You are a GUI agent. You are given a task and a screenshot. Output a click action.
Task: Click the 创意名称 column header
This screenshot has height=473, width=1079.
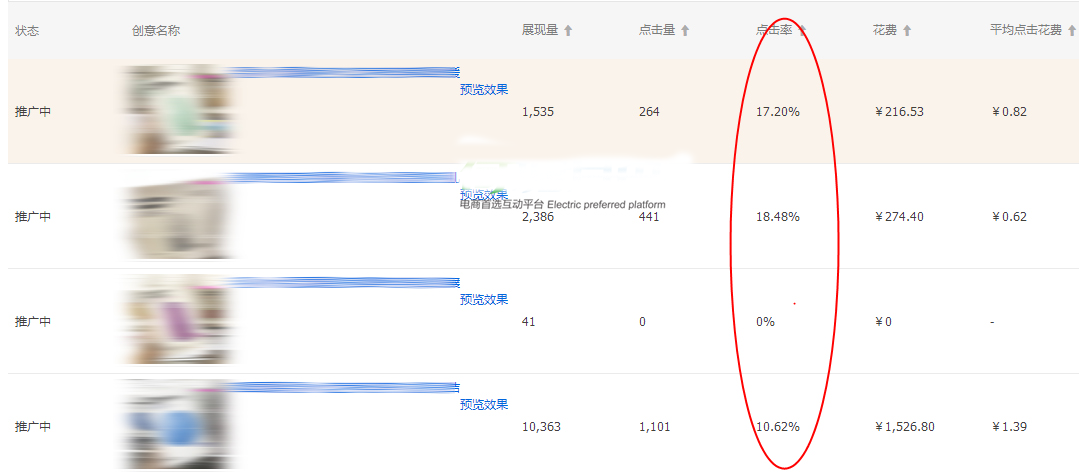pyautogui.click(x=156, y=31)
